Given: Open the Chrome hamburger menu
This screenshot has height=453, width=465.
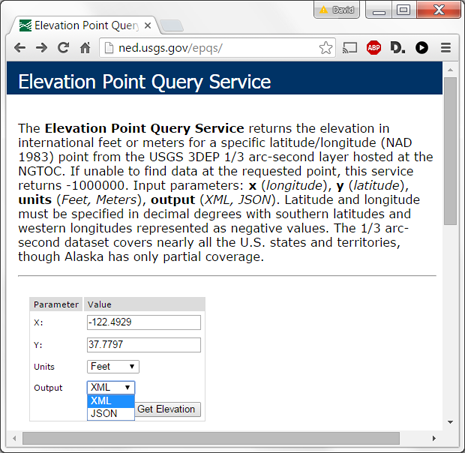Looking at the screenshot, I should point(446,48).
